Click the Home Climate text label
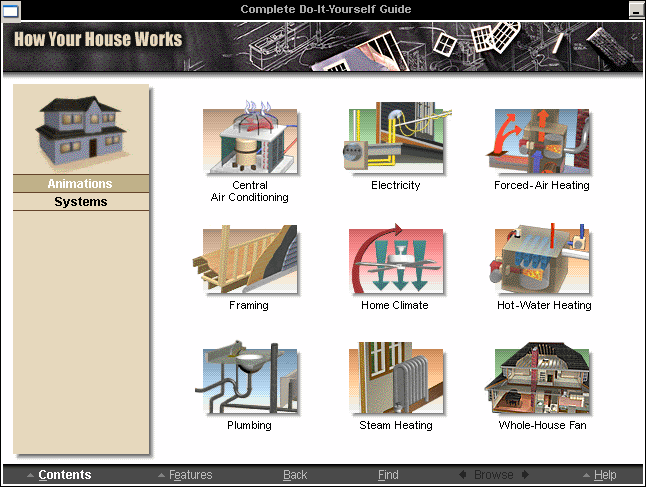This screenshot has width=646, height=487. (x=395, y=305)
